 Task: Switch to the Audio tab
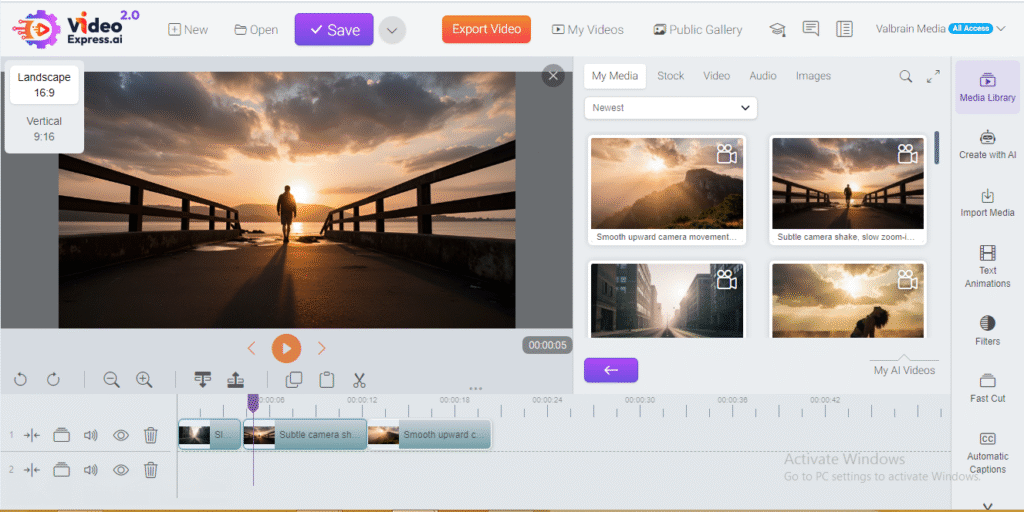(763, 76)
